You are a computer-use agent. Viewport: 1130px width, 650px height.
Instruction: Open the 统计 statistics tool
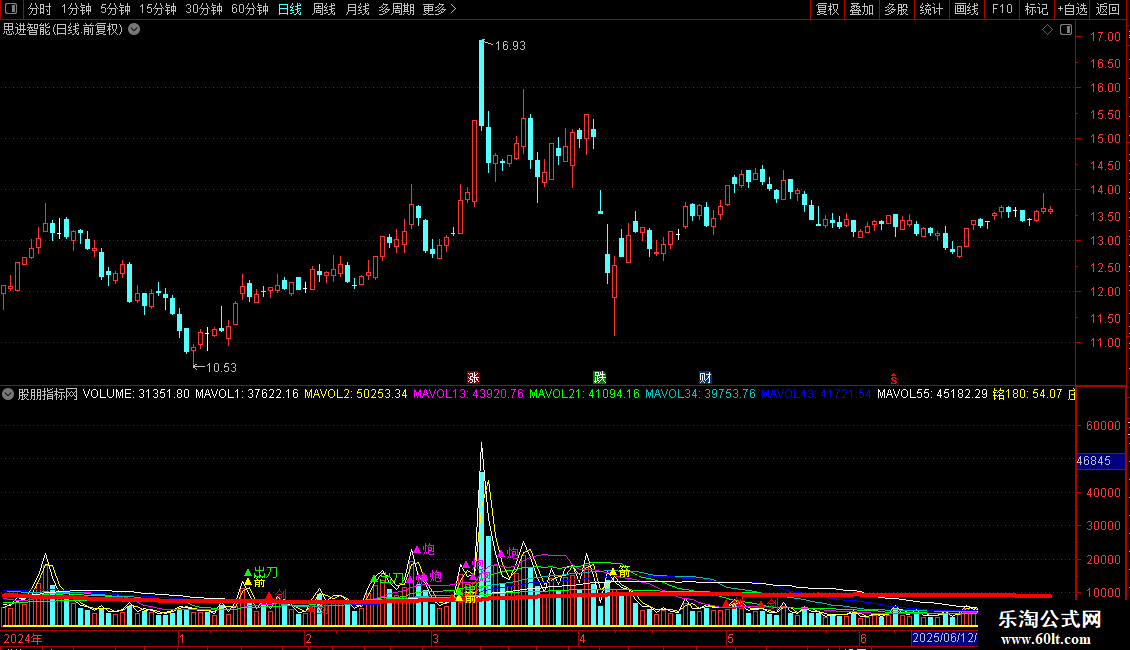point(931,9)
